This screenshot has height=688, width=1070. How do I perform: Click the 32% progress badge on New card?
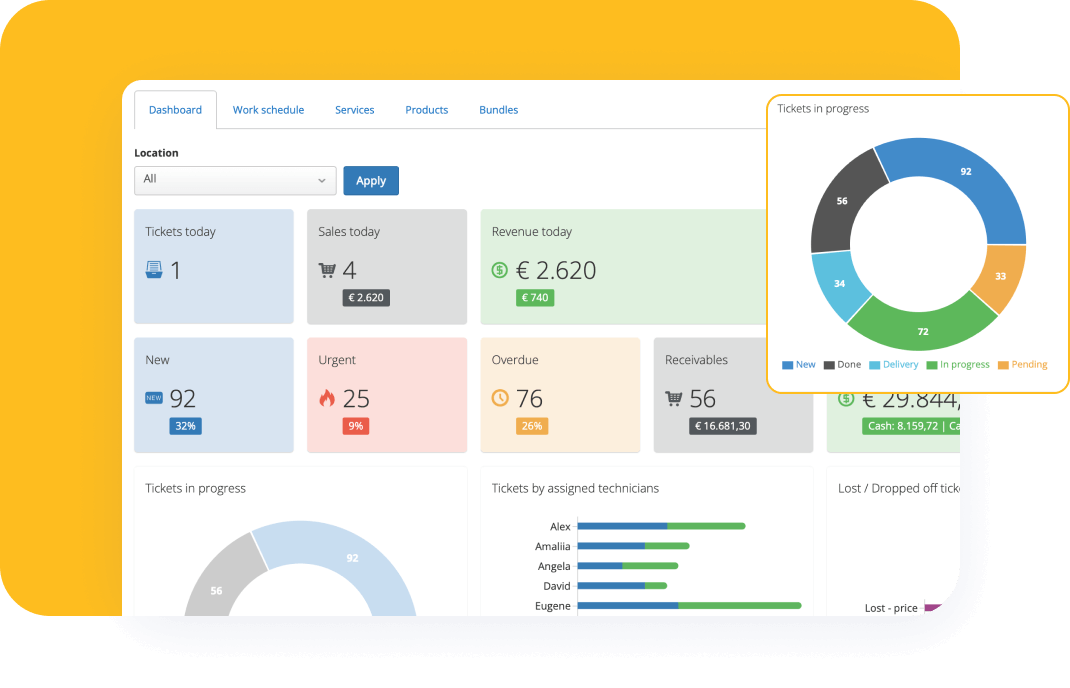point(185,425)
